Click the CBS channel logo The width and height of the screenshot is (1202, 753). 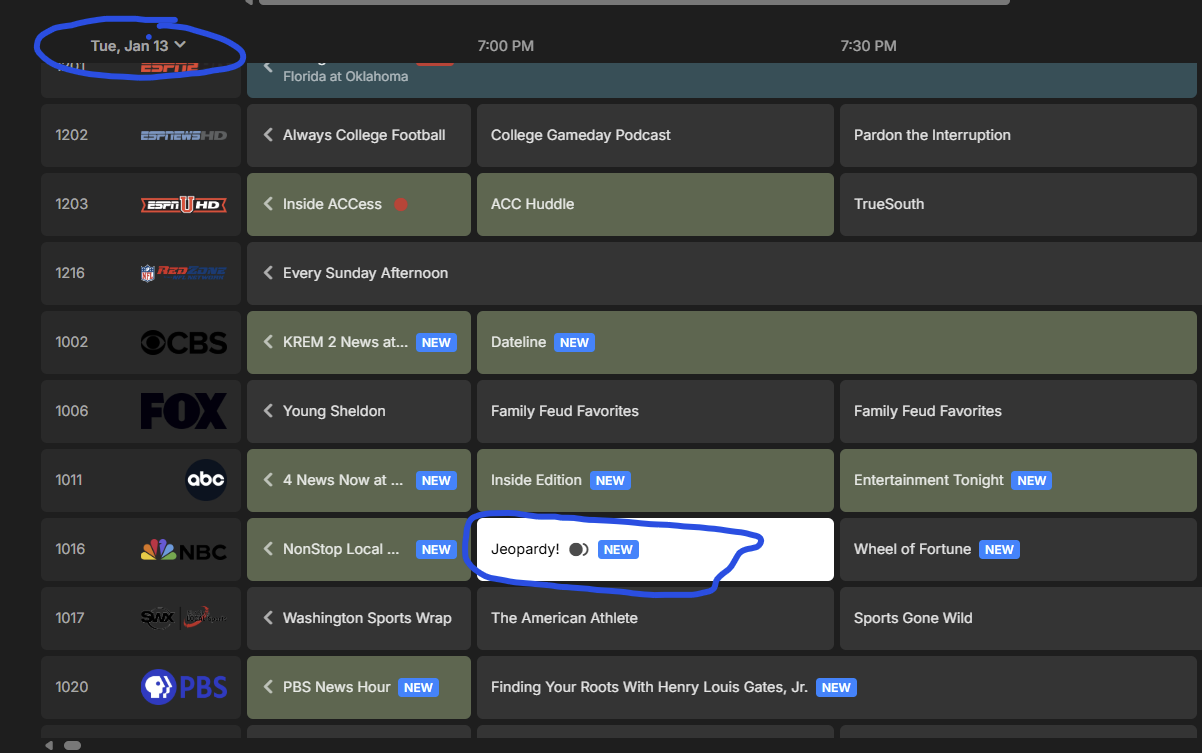click(184, 342)
